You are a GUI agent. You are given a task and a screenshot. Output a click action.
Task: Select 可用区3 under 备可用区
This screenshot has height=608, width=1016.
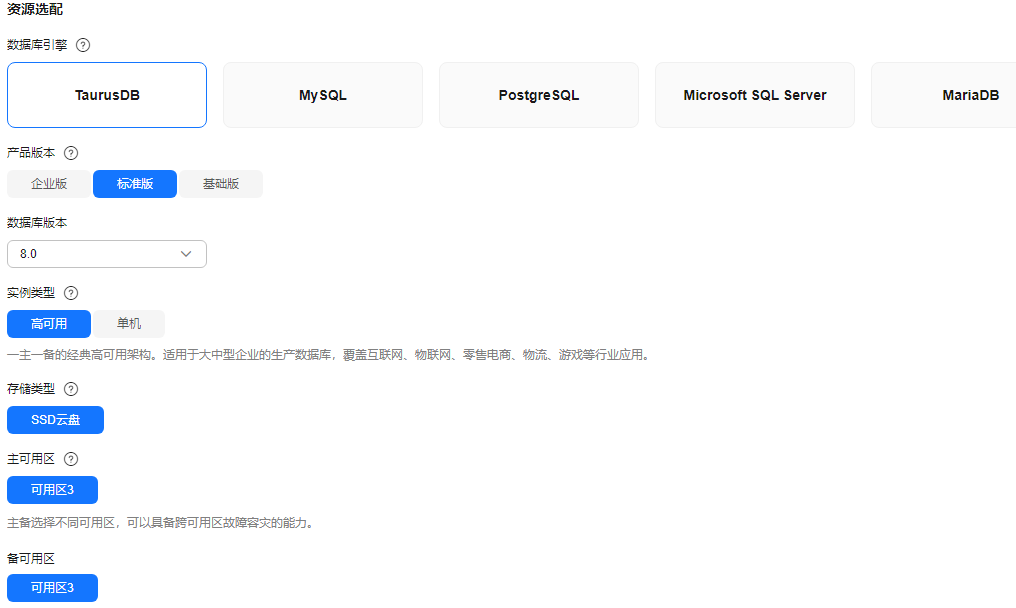click(52, 588)
